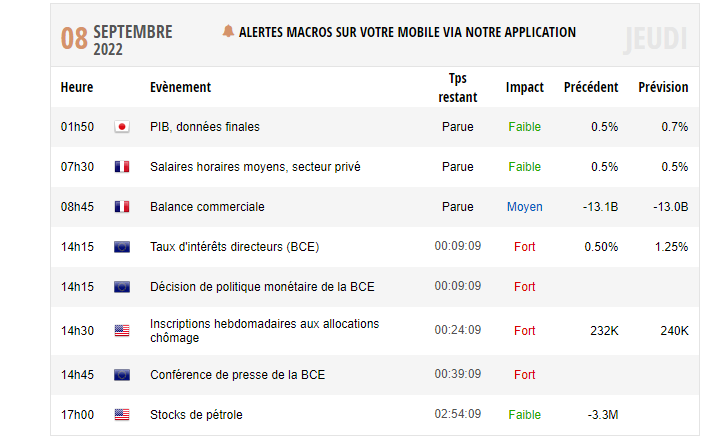Click the Précédent column header

tap(591, 87)
